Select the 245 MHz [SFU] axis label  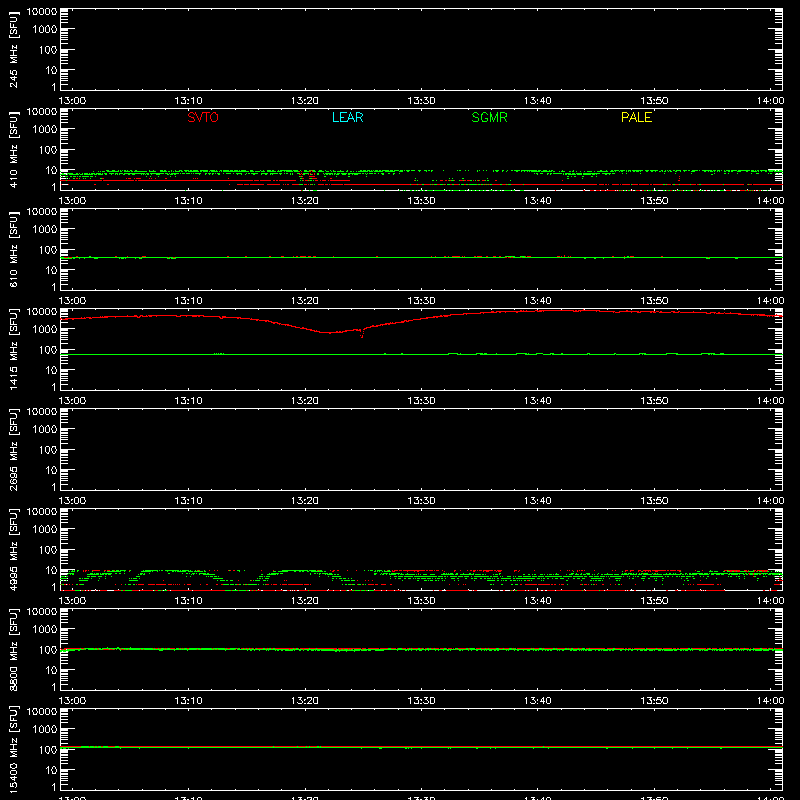coord(14,49)
